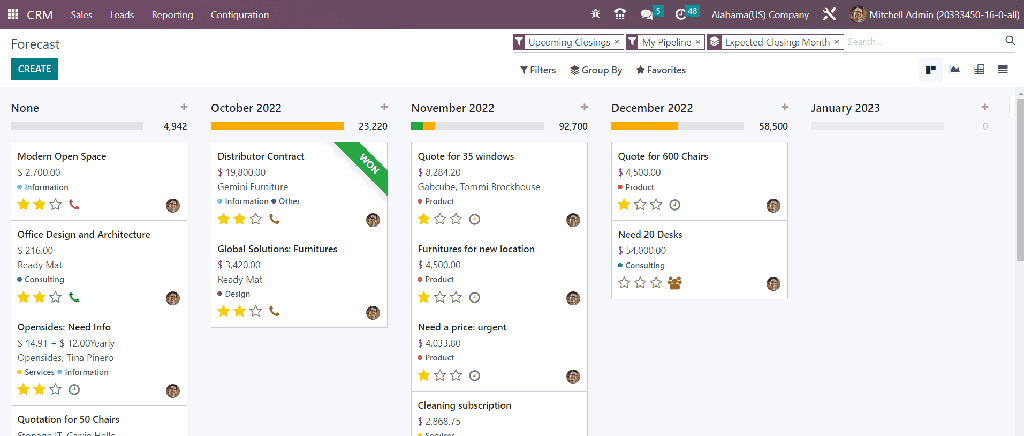Click red phone activity icon on Modern Open Space
The image size is (1024, 436).
pos(74,205)
